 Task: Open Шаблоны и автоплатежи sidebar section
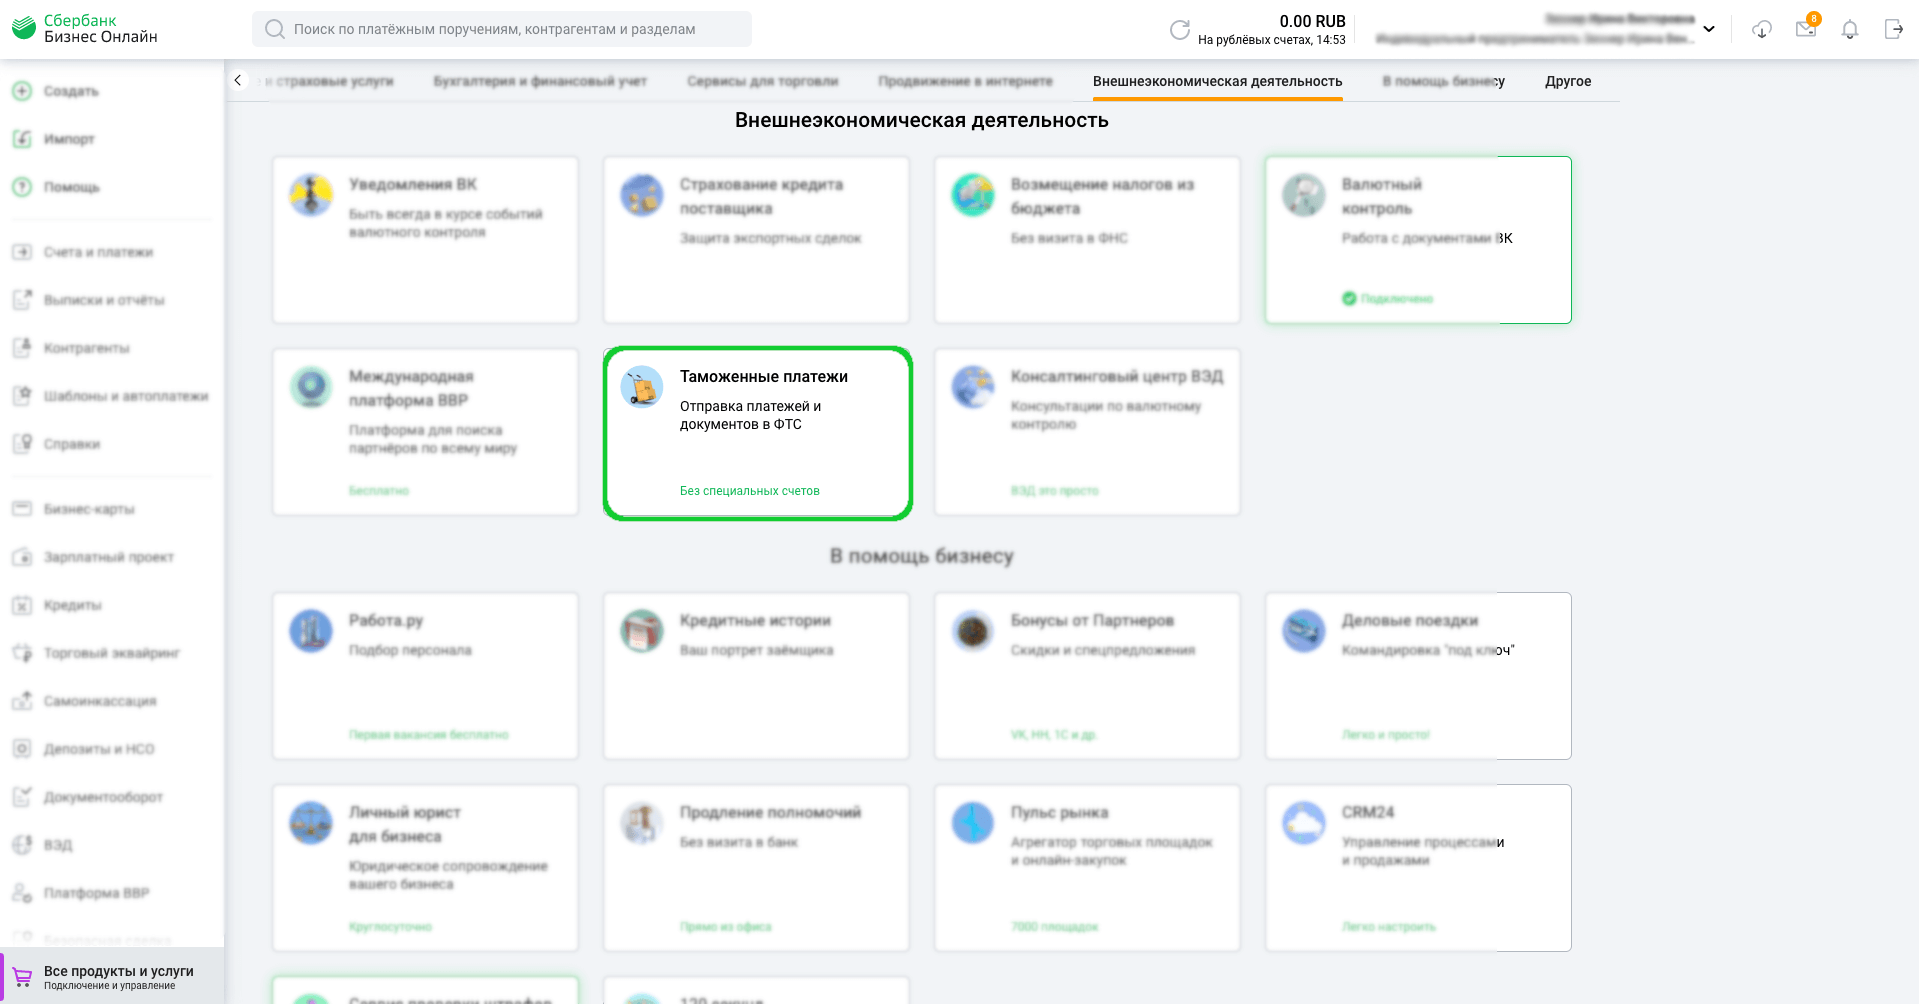(x=112, y=396)
